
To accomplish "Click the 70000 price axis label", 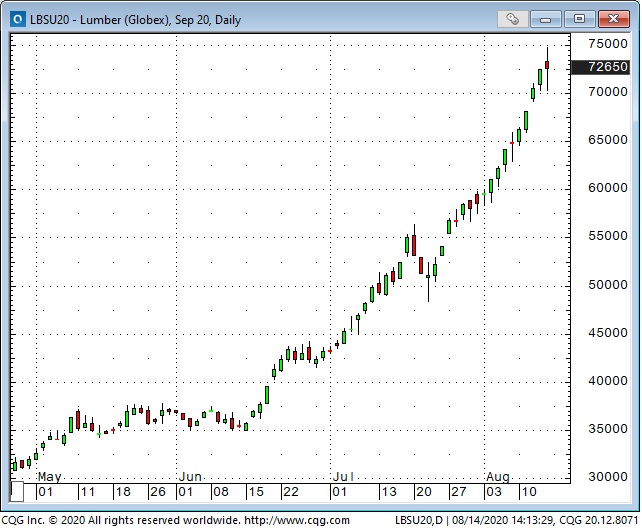I will click(608, 92).
